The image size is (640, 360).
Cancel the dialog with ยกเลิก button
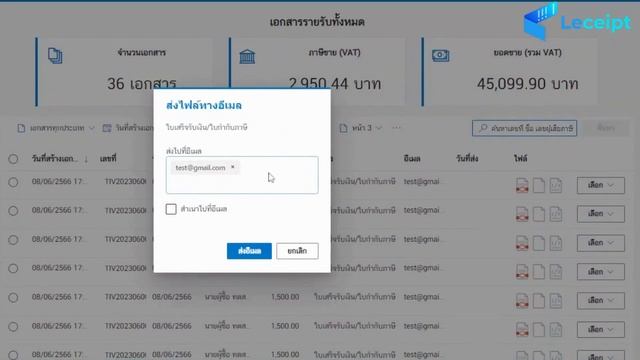pos(297,251)
